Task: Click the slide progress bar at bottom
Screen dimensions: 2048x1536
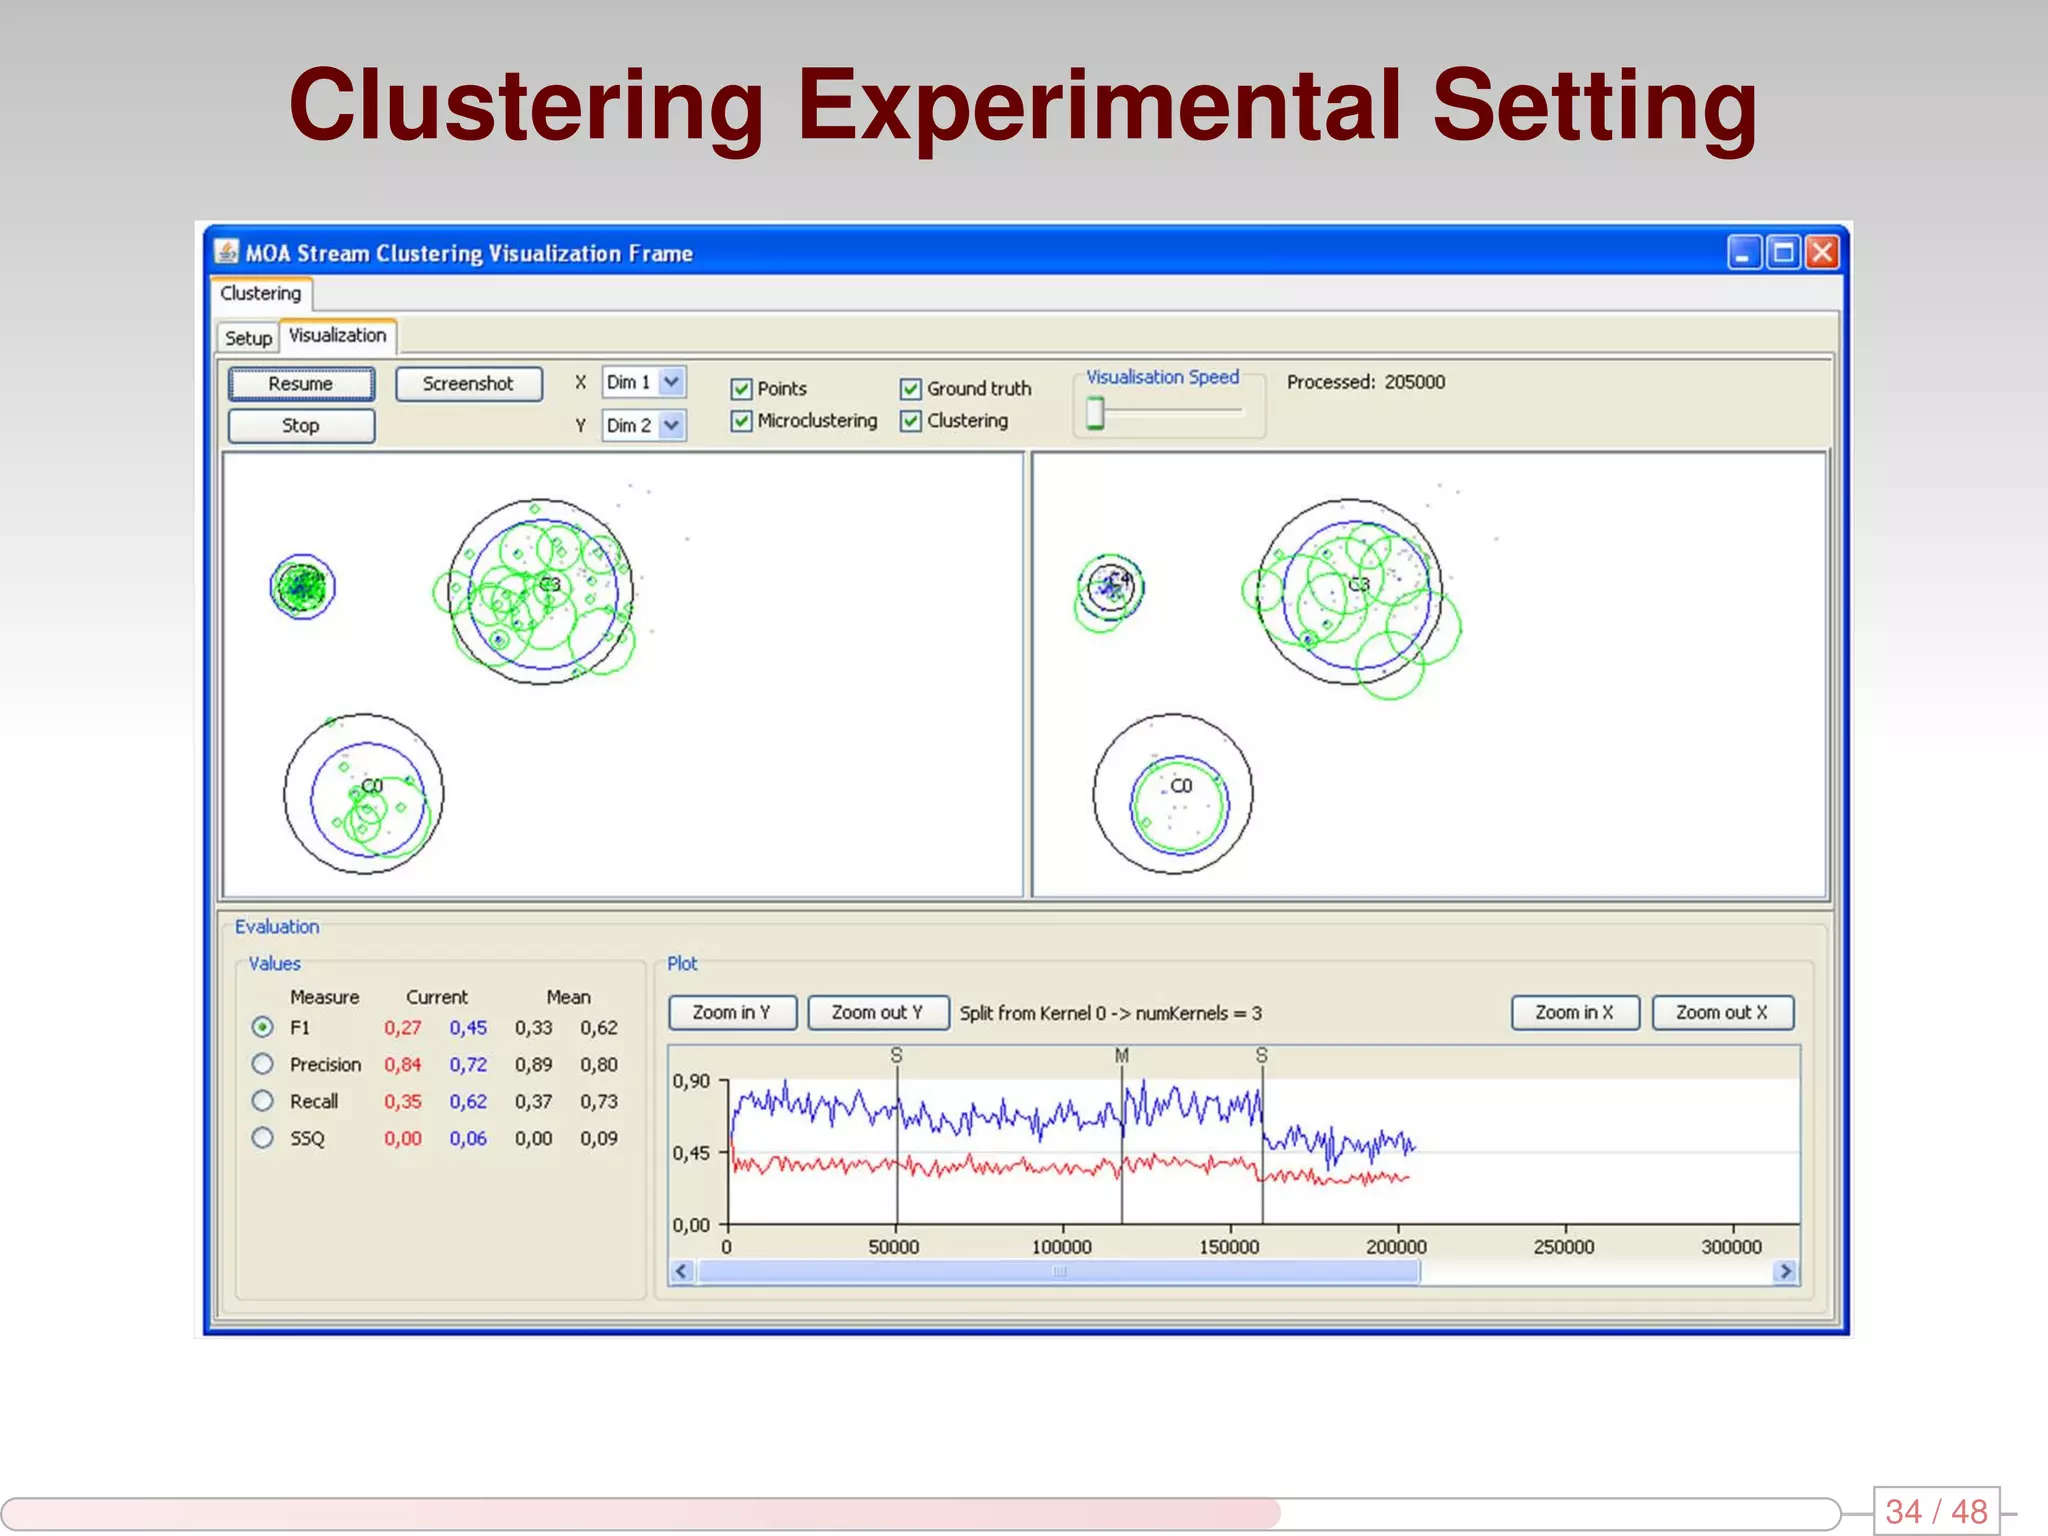Action: point(920,1513)
